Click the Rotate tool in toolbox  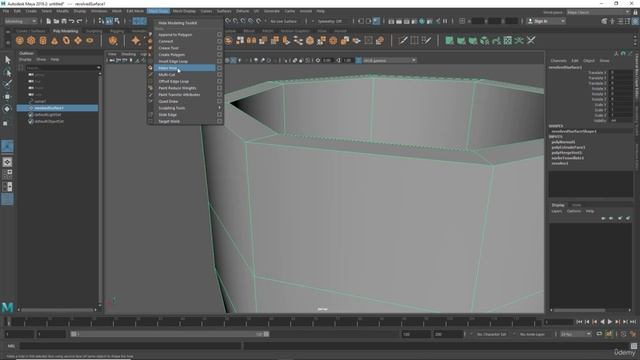click(7, 109)
